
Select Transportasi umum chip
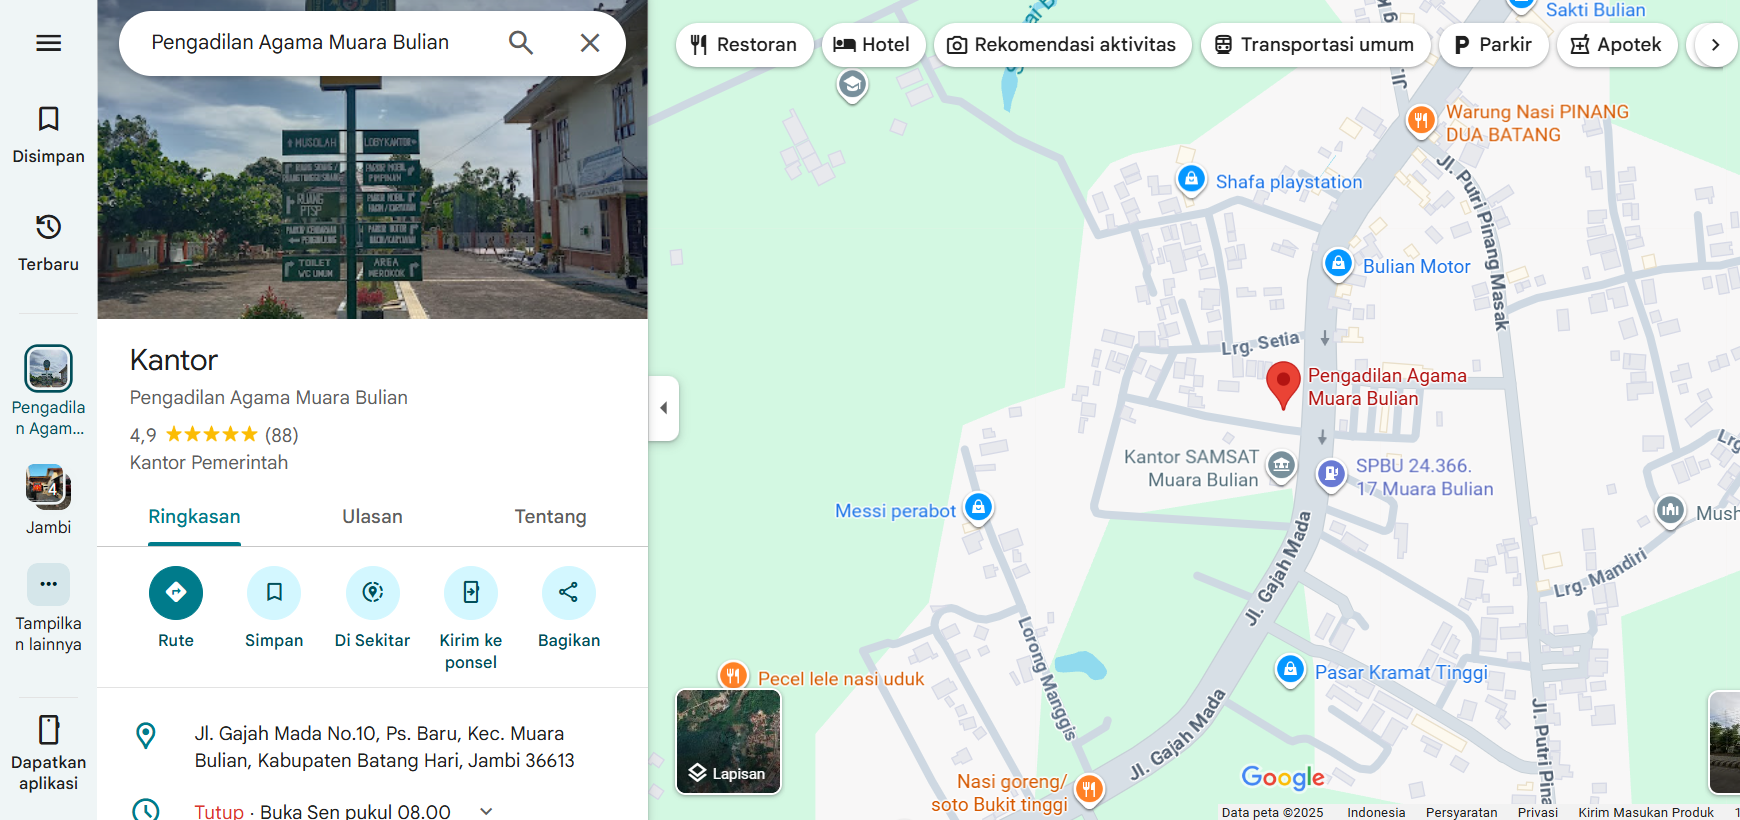pos(1315,45)
